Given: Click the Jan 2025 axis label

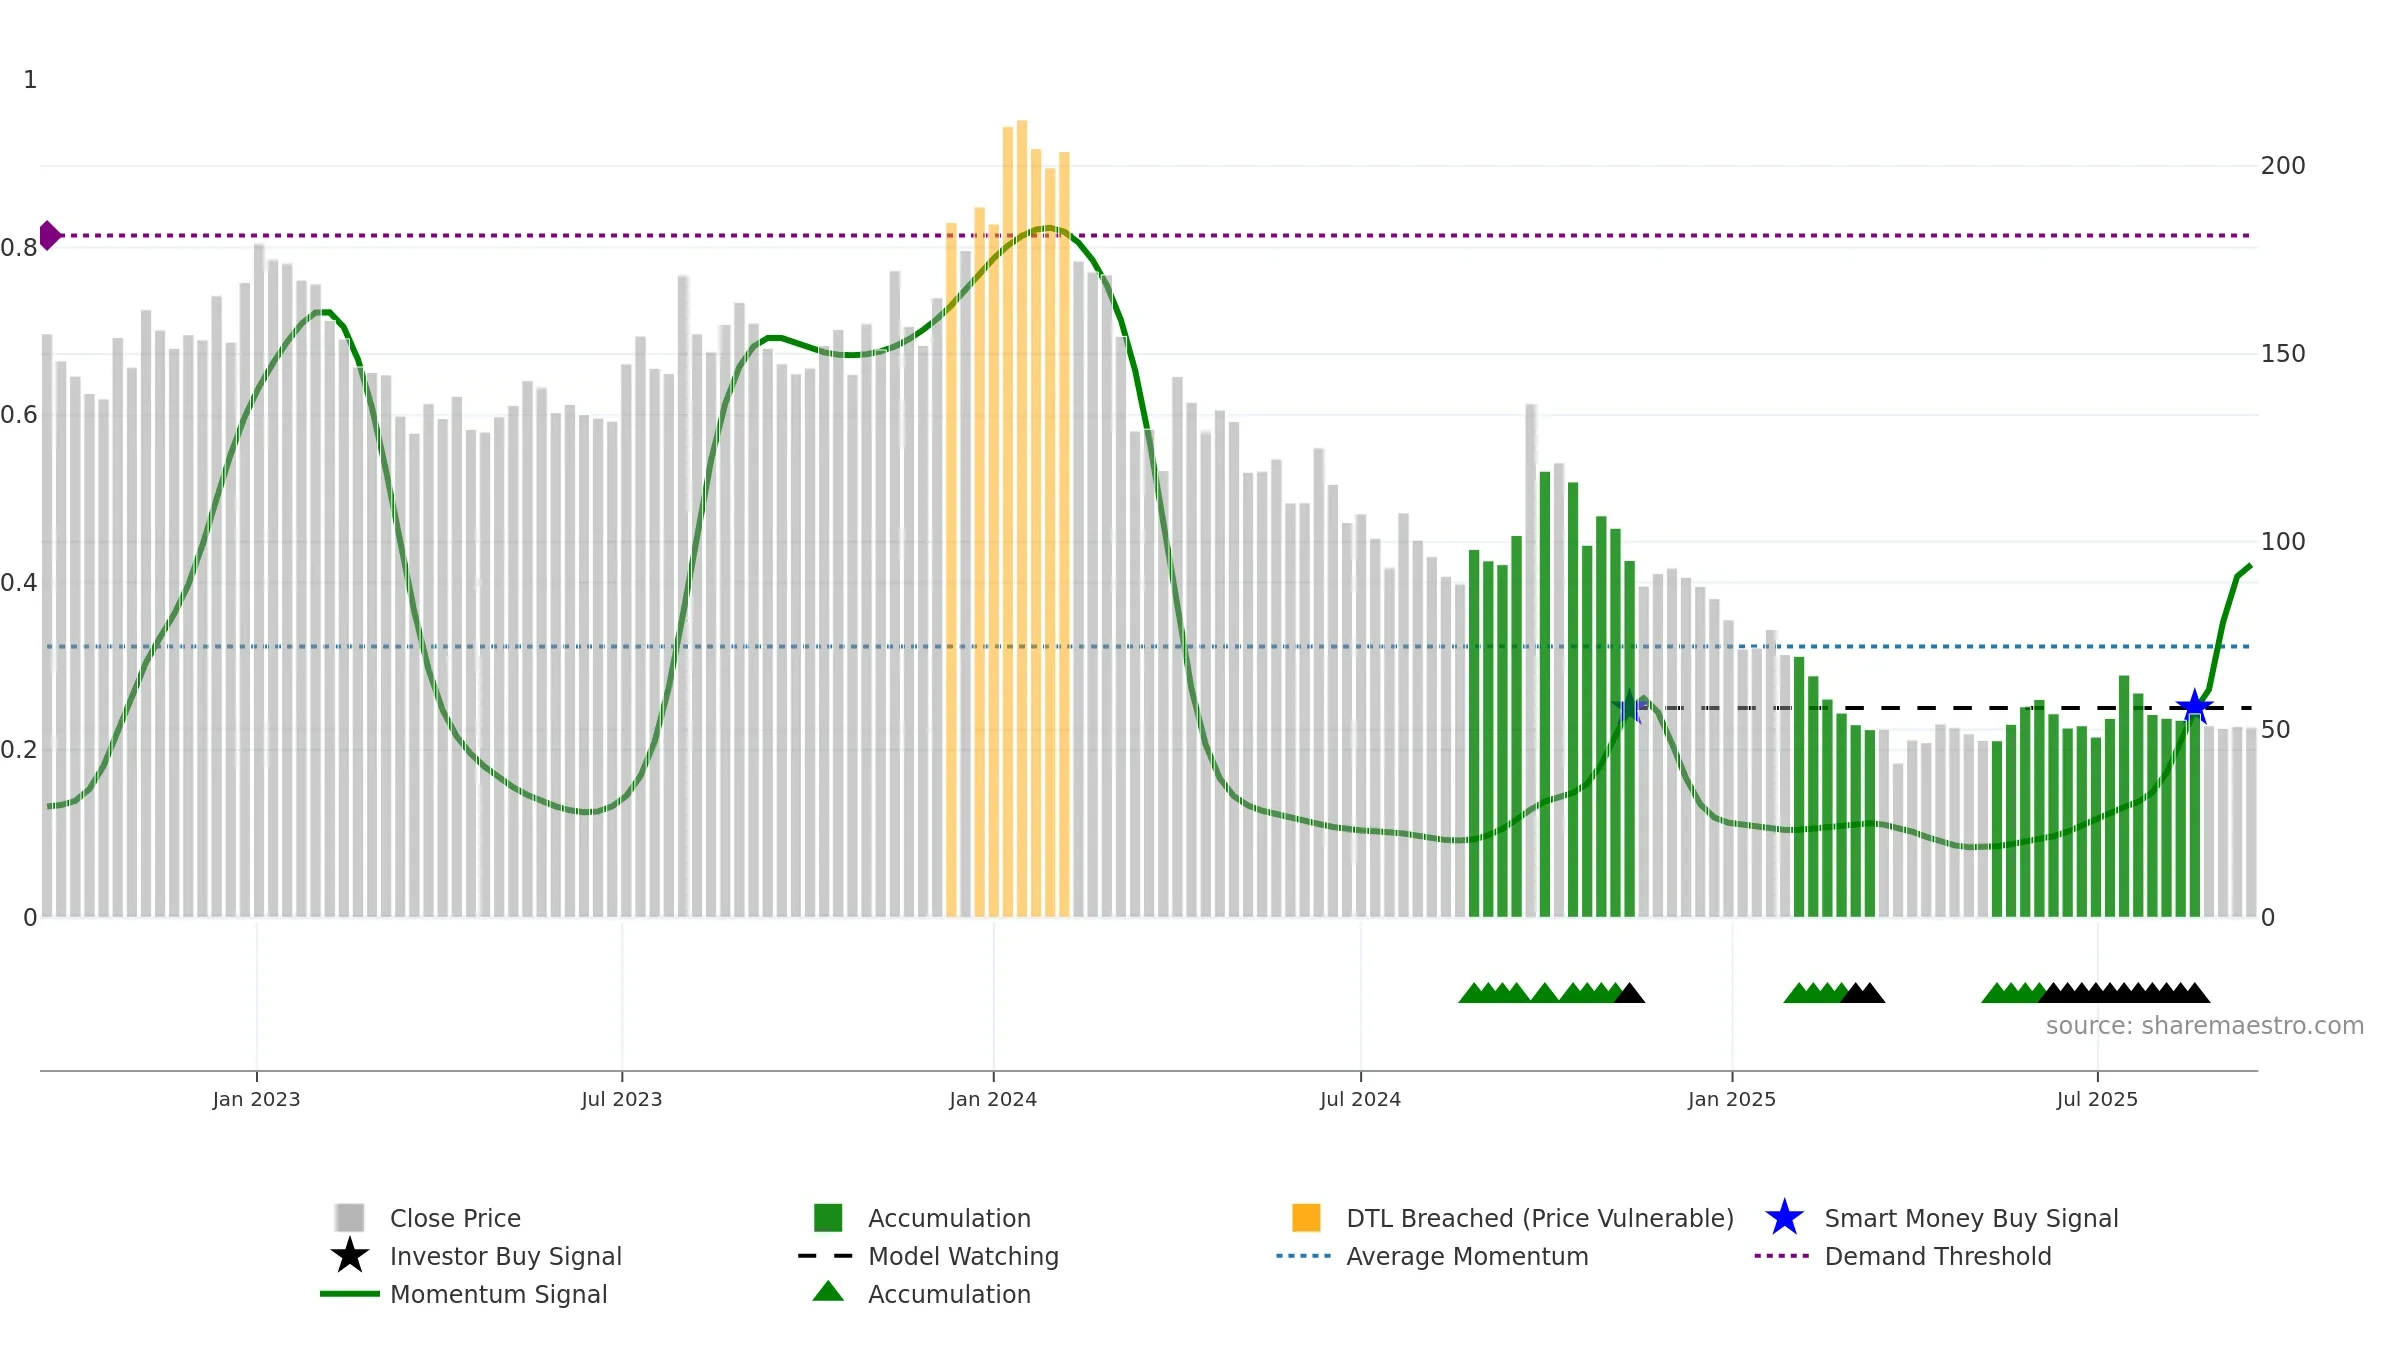Looking at the screenshot, I should click(x=1732, y=1099).
